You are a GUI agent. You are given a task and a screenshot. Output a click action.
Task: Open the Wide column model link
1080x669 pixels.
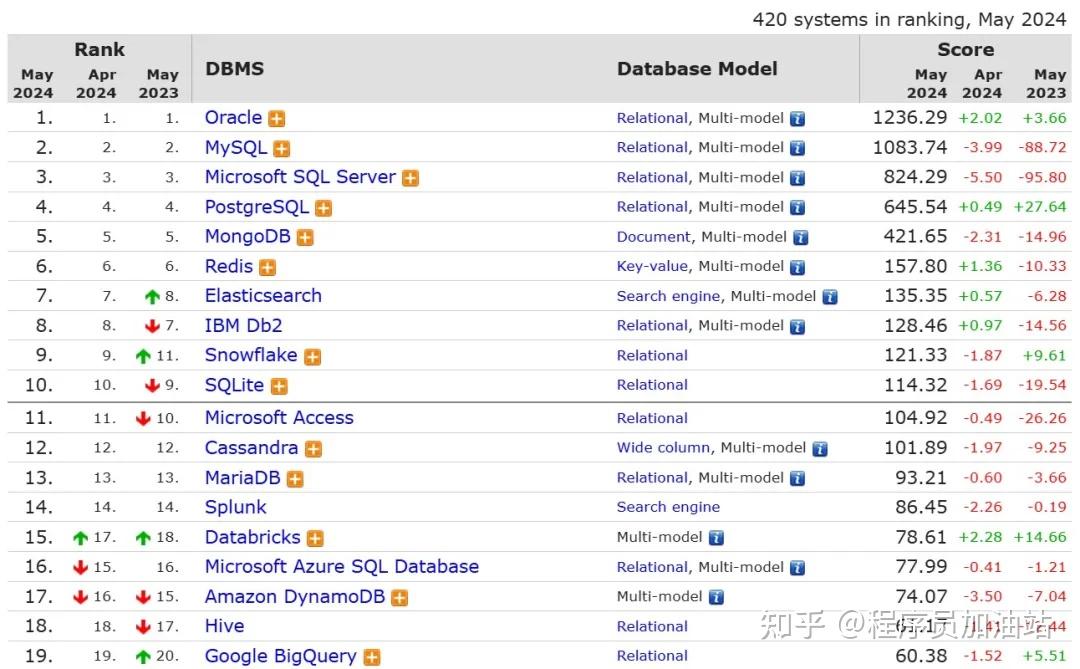(x=663, y=448)
